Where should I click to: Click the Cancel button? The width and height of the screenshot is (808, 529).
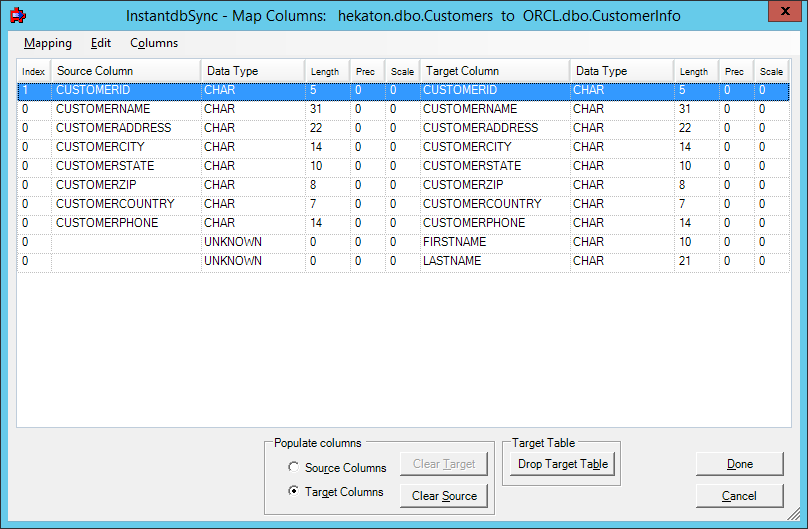[x=739, y=496]
